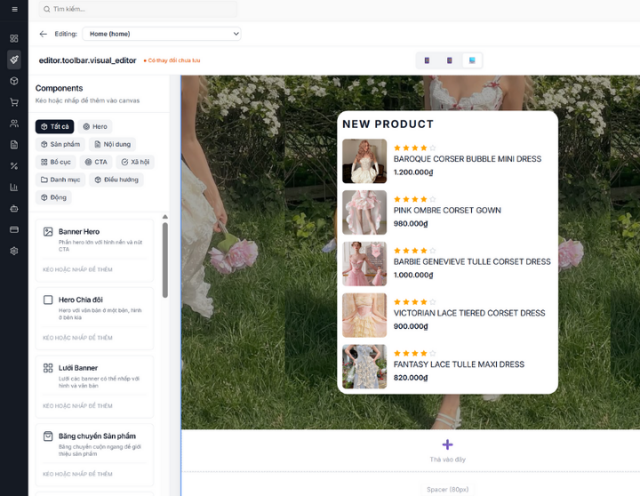Click the Băng chuyền Sản phẩm bag icon

click(x=48, y=436)
